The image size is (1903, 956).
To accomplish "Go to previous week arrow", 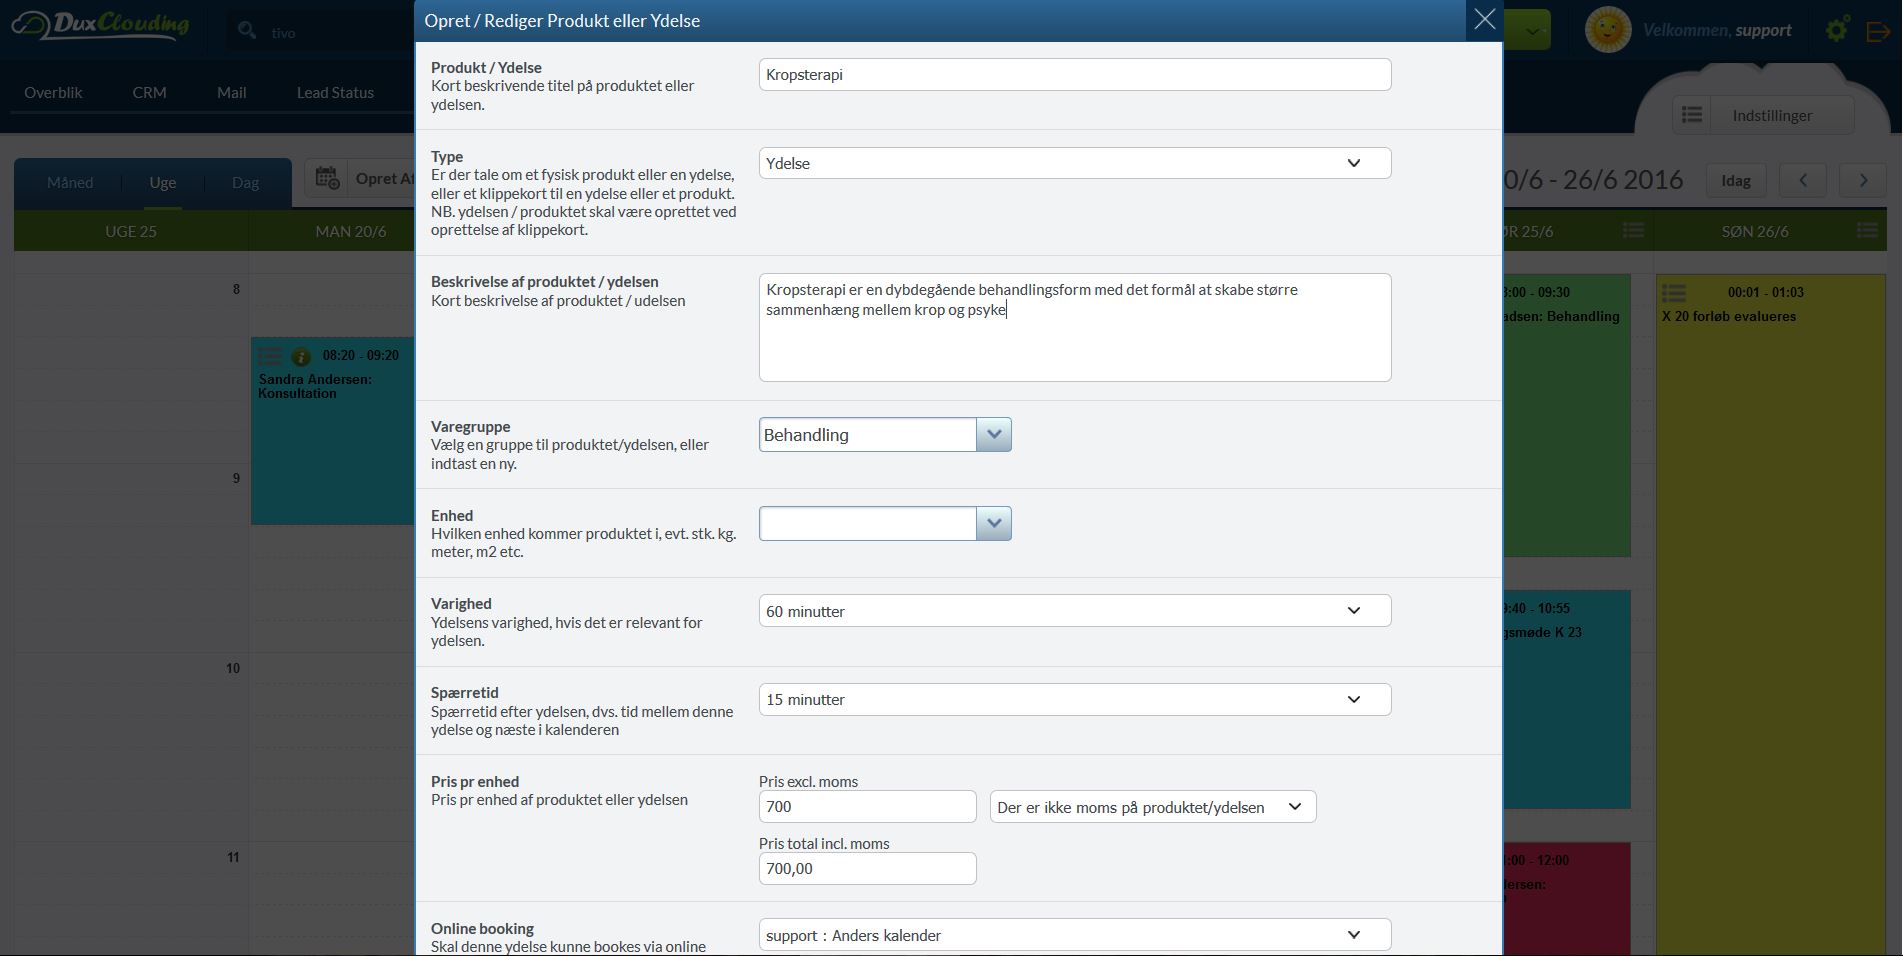I will point(1803,180).
